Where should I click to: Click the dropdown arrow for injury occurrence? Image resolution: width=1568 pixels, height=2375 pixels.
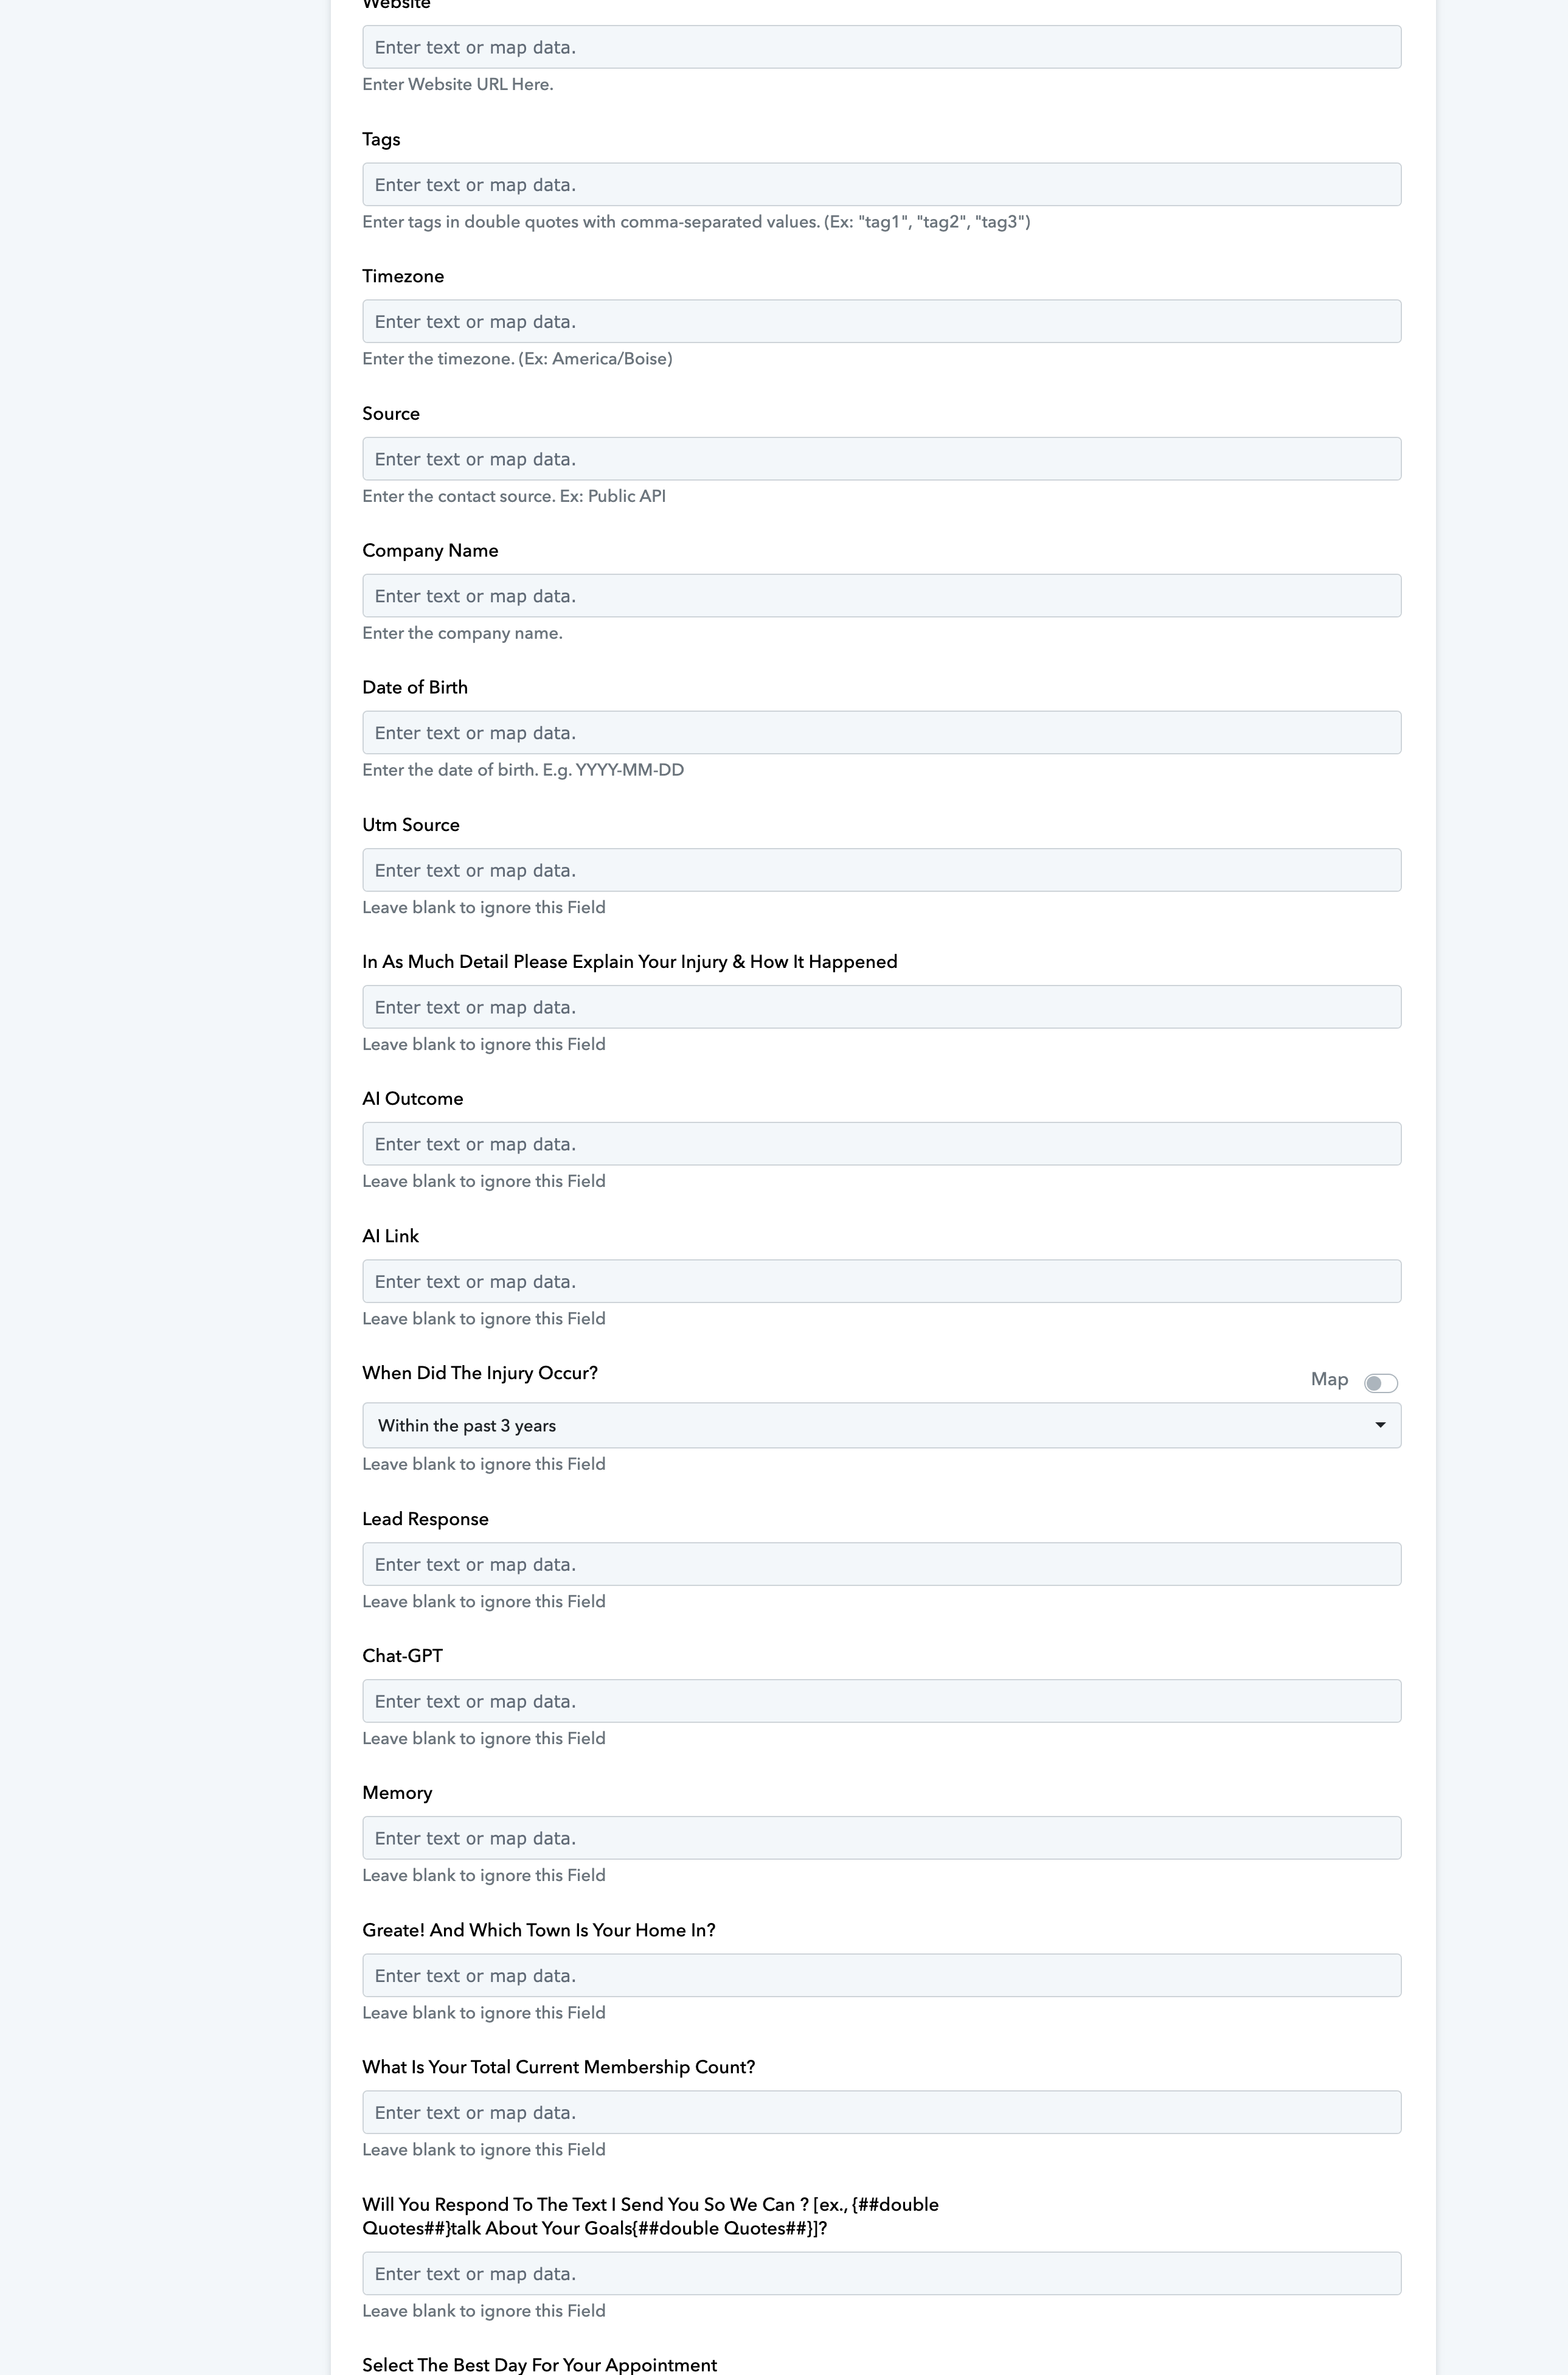1380,1425
